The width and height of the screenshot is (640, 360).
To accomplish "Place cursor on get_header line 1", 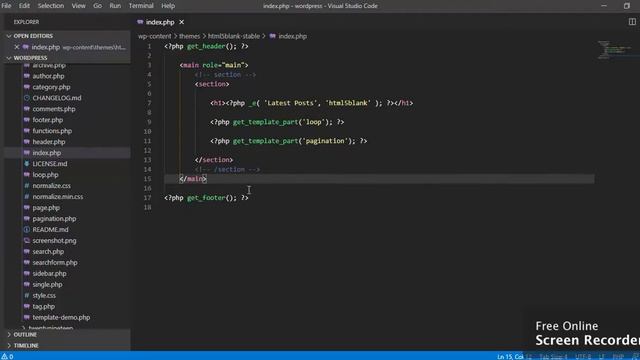I will [206, 46].
